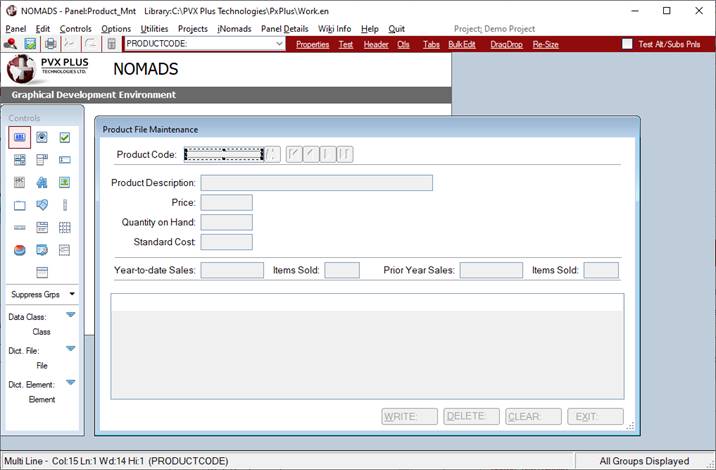Open the PRODUCTCODE: control selector dropdown

[x=279, y=44]
